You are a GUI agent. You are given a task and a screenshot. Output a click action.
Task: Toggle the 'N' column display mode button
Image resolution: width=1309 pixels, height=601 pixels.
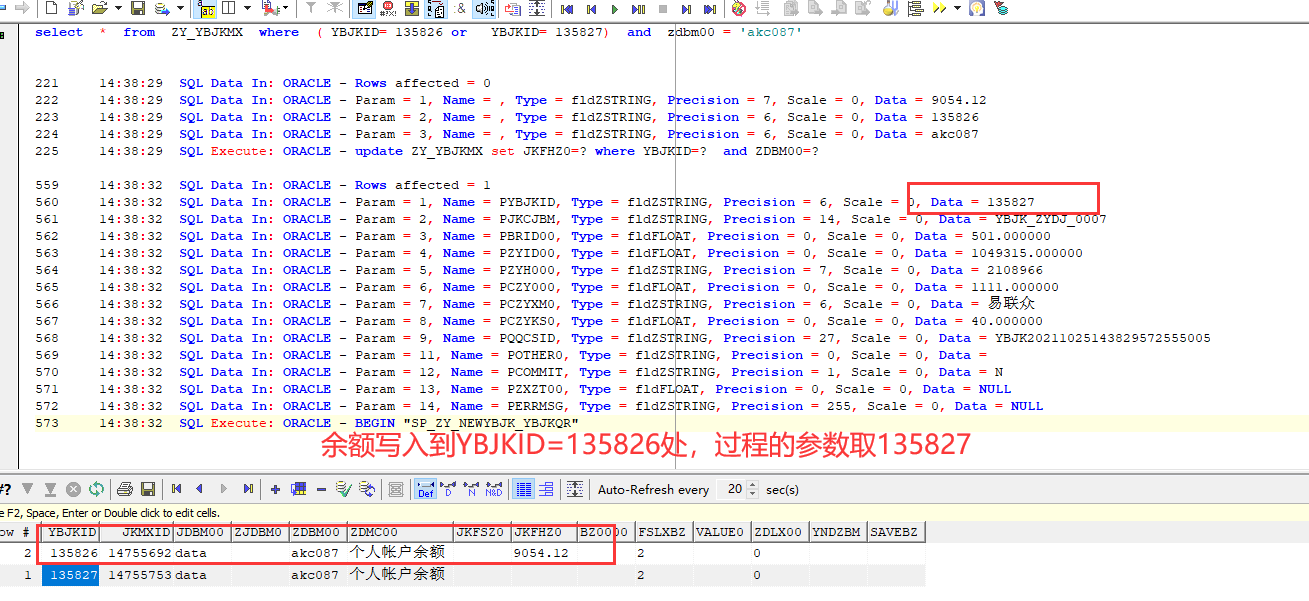(x=471, y=489)
